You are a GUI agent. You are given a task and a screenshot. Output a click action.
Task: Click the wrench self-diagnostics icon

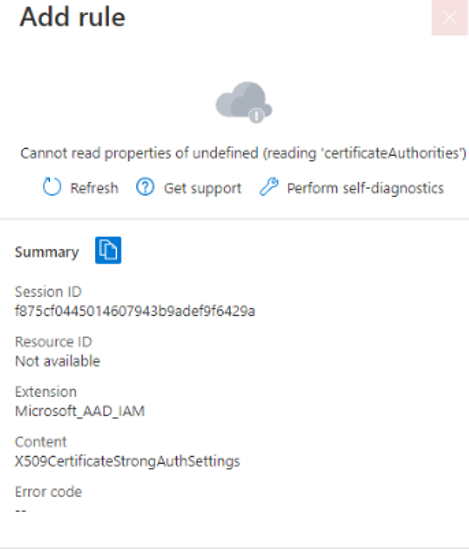pos(269,187)
